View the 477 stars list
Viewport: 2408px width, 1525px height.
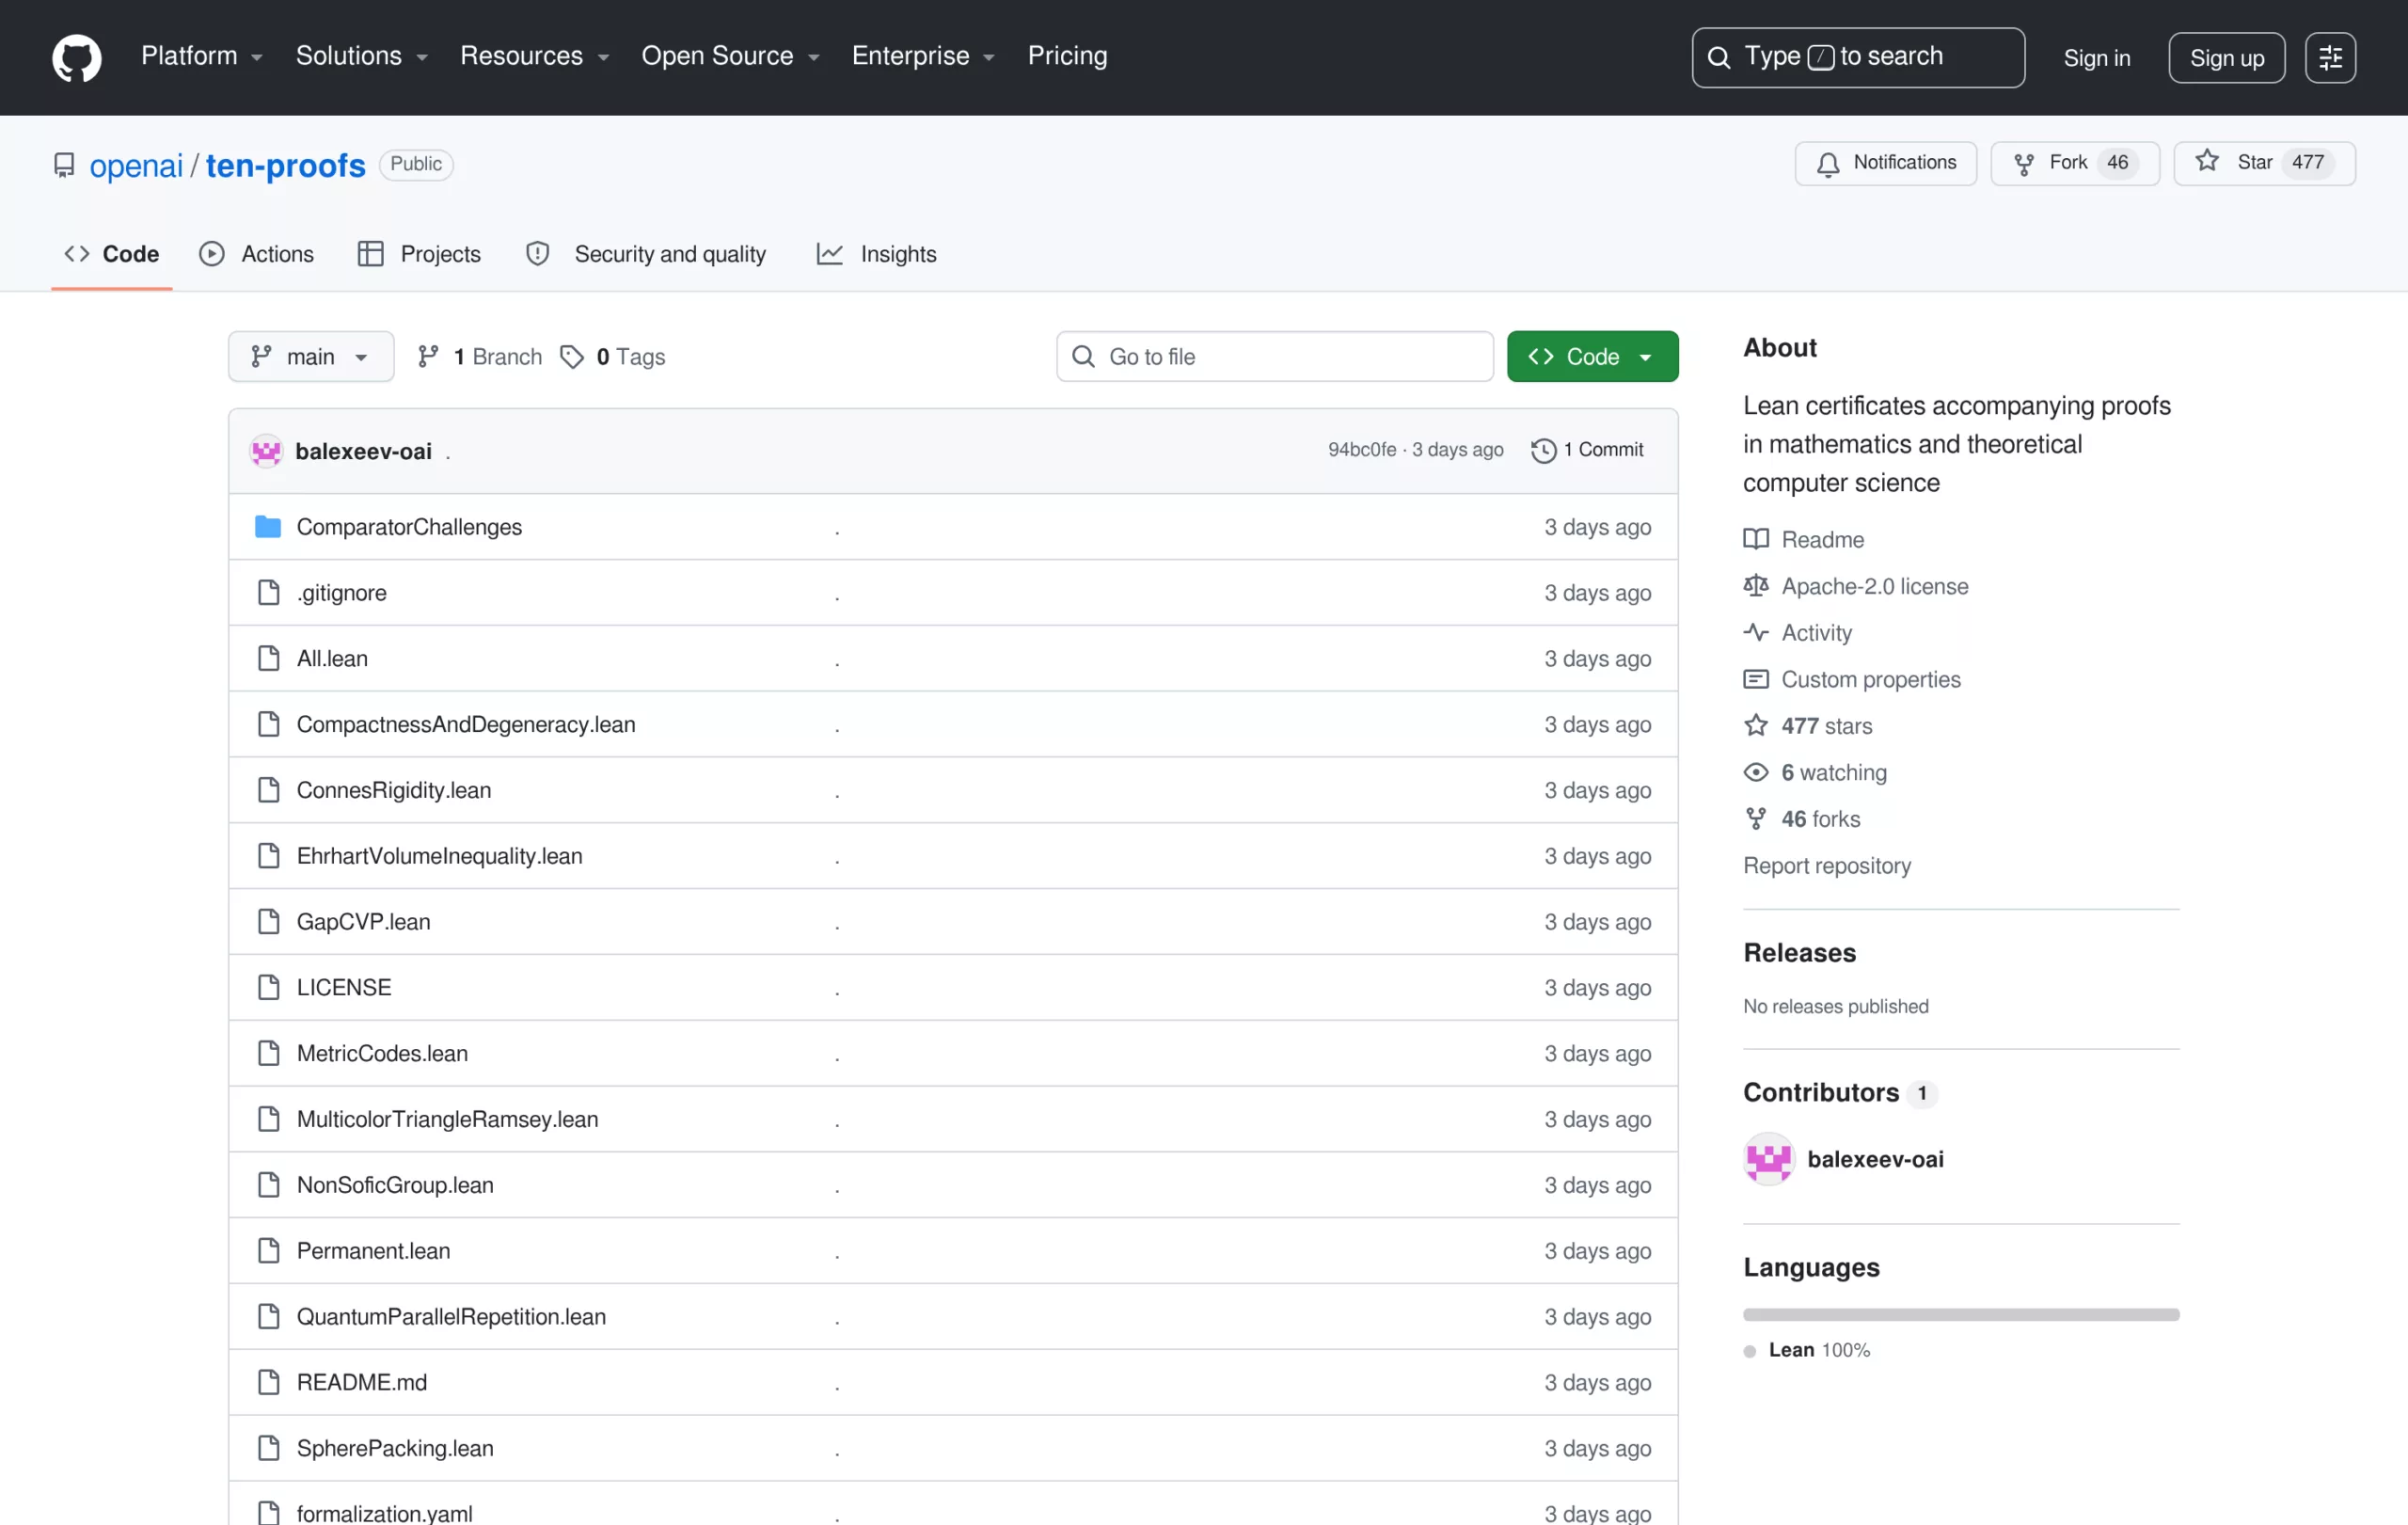tap(1808, 726)
